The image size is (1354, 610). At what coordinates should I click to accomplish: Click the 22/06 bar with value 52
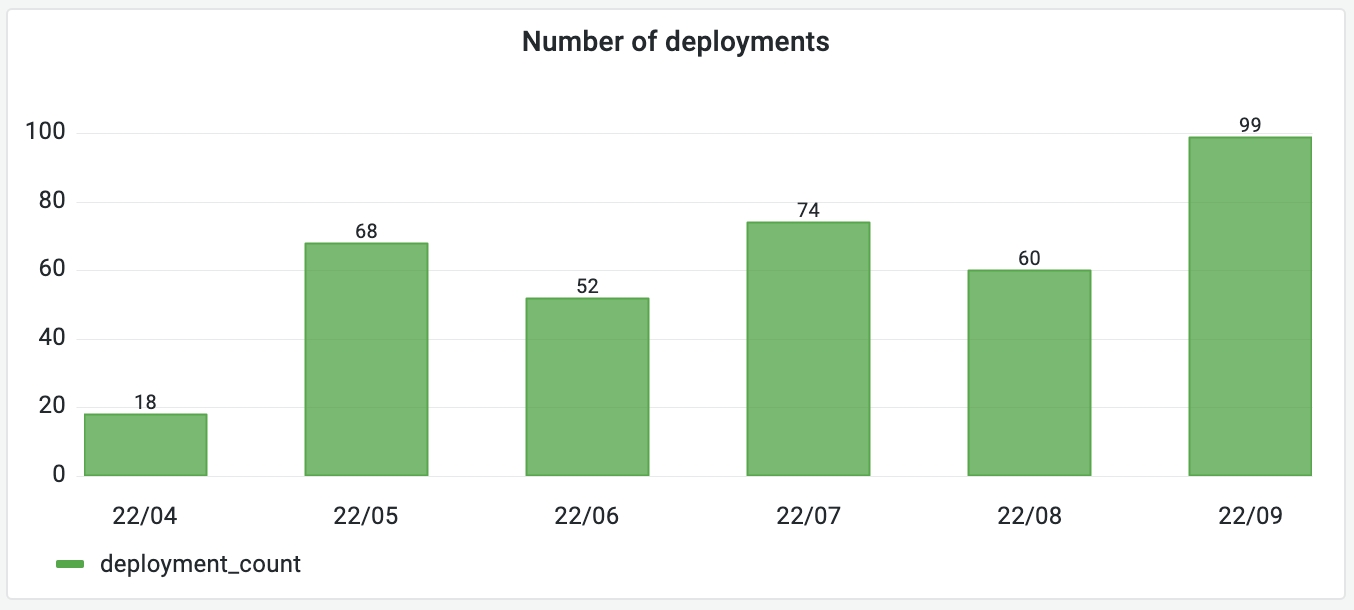[587, 387]
